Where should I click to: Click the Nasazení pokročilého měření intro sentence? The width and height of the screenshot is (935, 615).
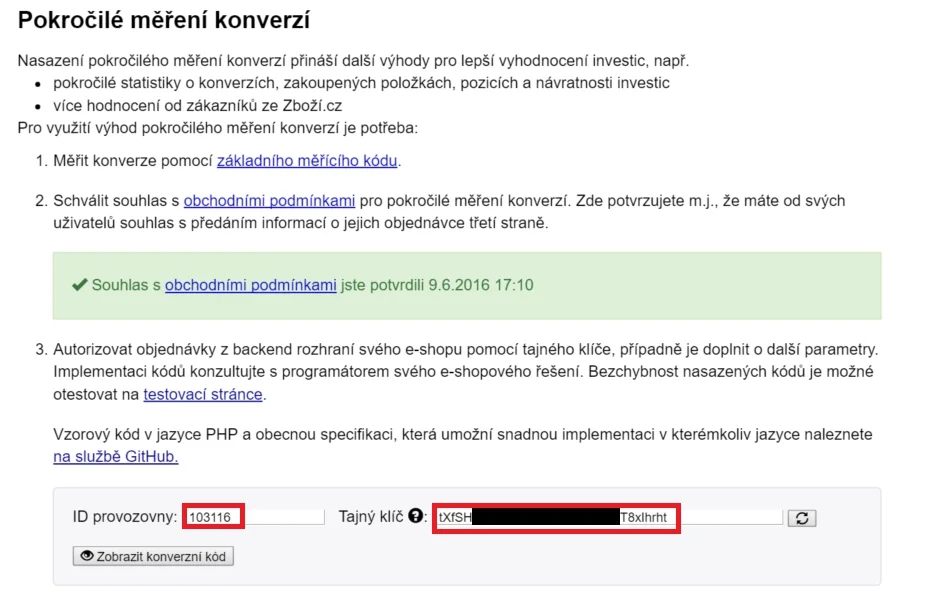(353, 61)
